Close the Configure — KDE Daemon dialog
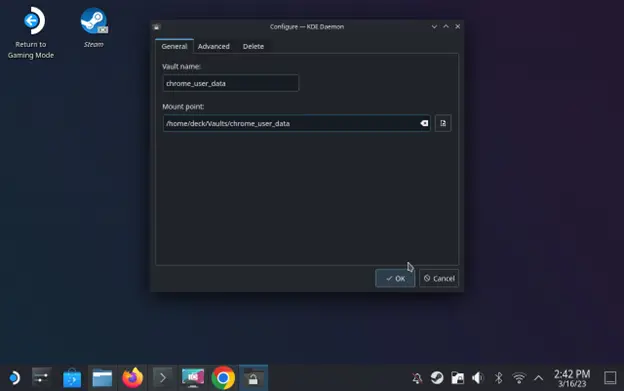624x391 pixels. click(458, 27)
